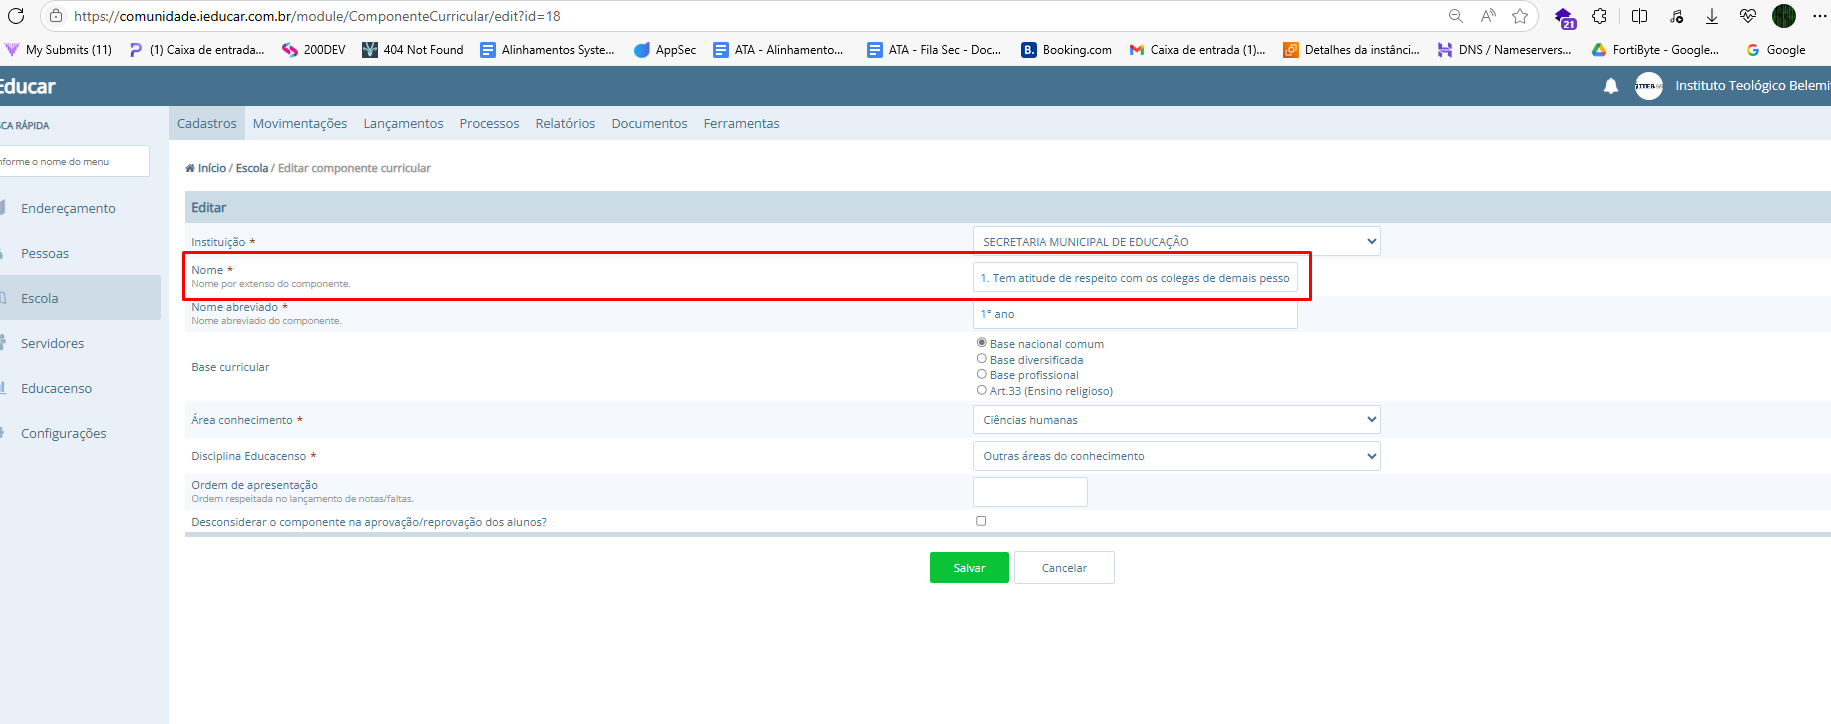Image resolution: width=1831 pixels, height=724 pixels.
Task: Open the Processos menu
Action: click(489, 123)
